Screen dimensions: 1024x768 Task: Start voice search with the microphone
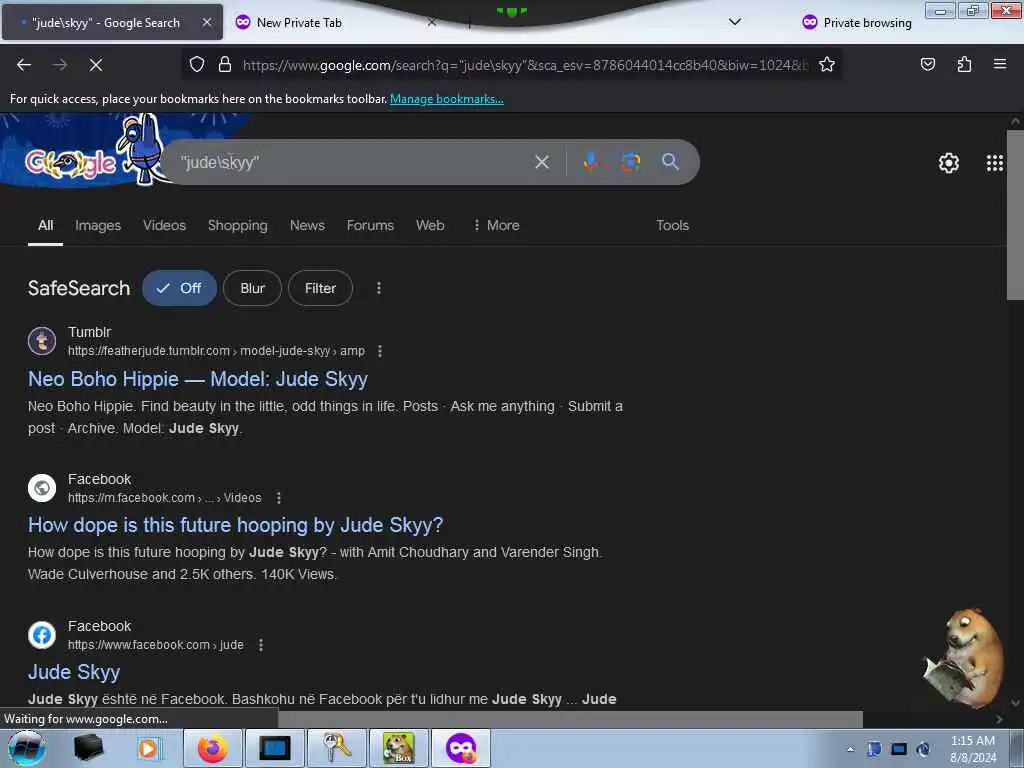pos(590,162)
